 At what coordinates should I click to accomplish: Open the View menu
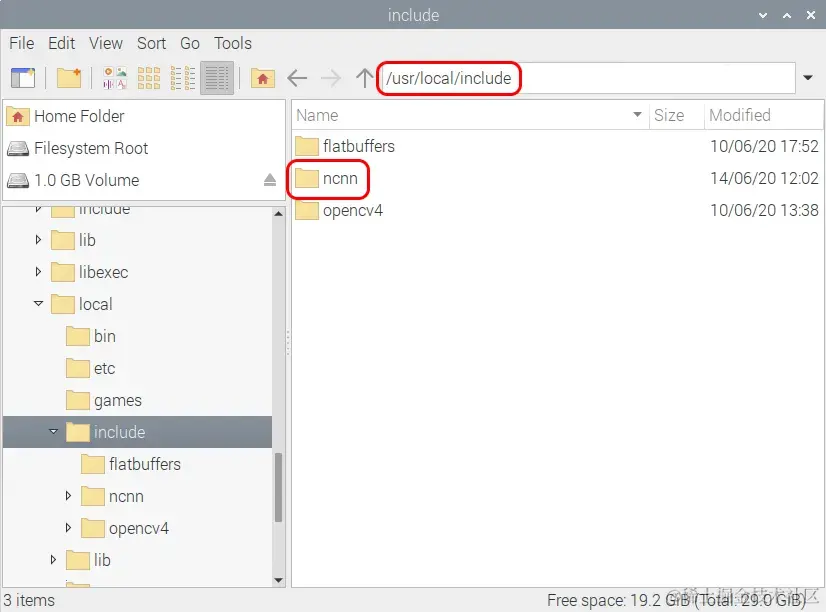coord(105,43)
